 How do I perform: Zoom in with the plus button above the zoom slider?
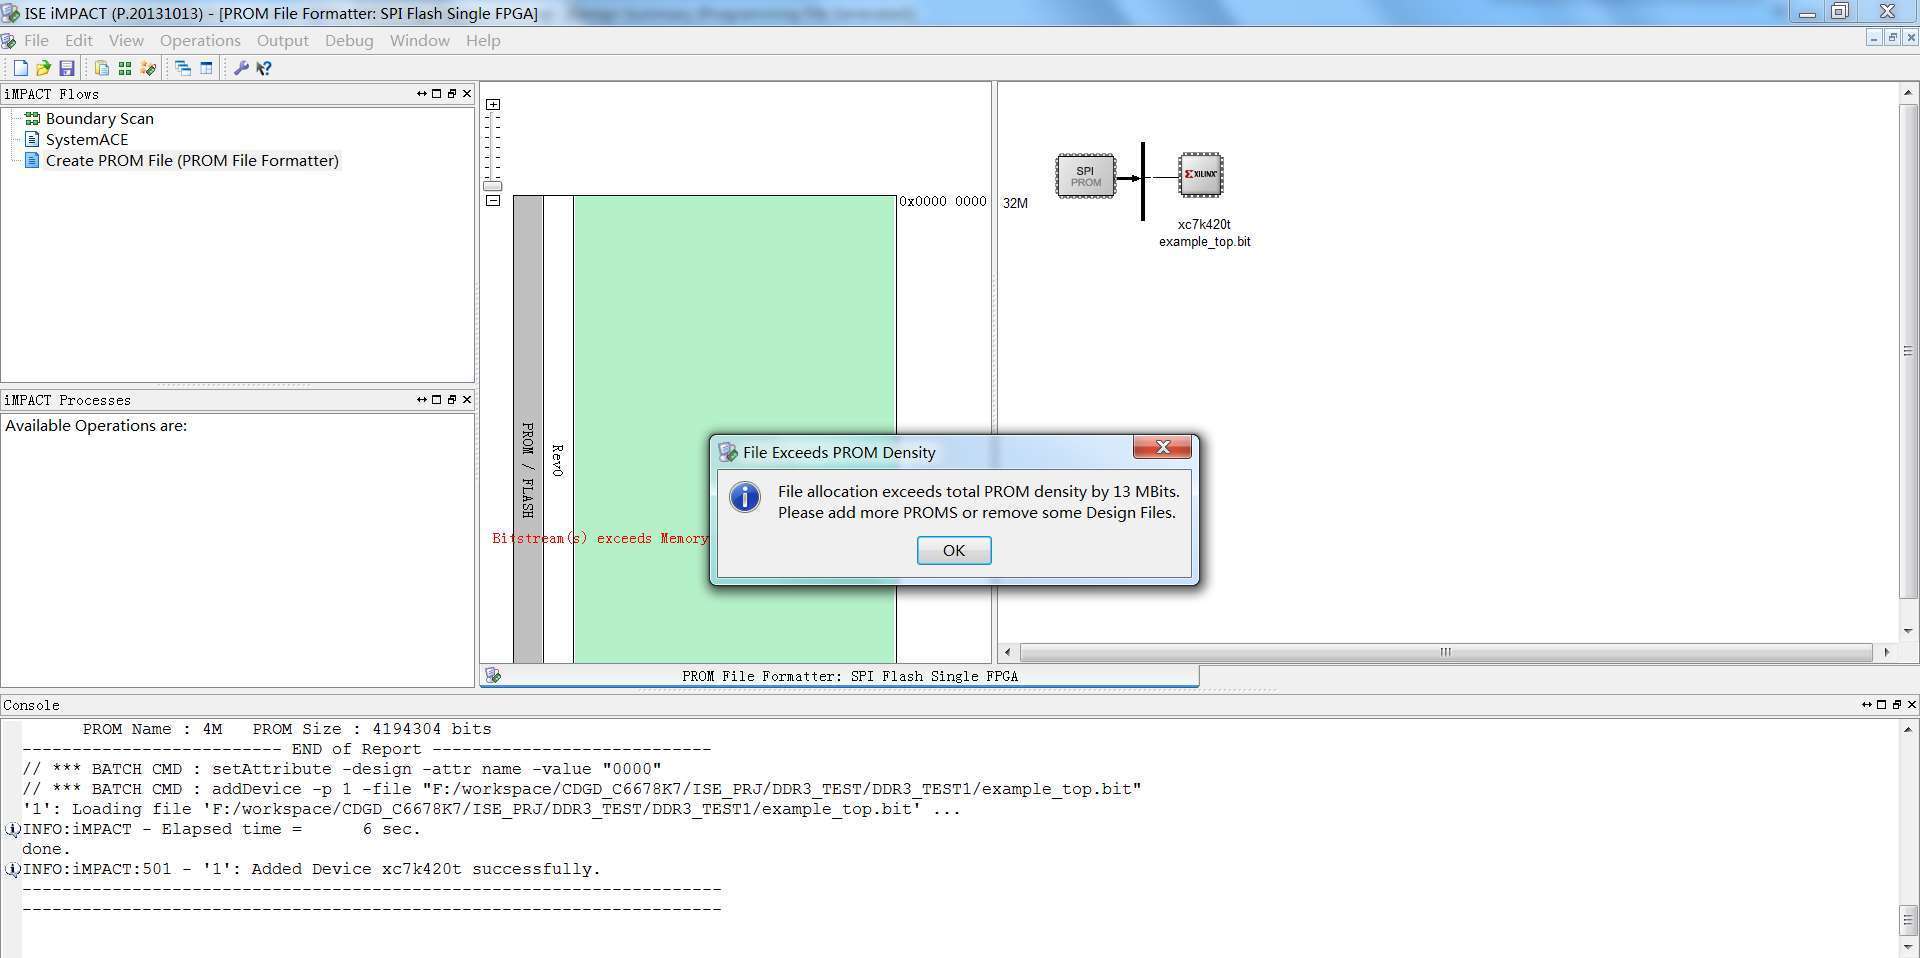(493, 104)
